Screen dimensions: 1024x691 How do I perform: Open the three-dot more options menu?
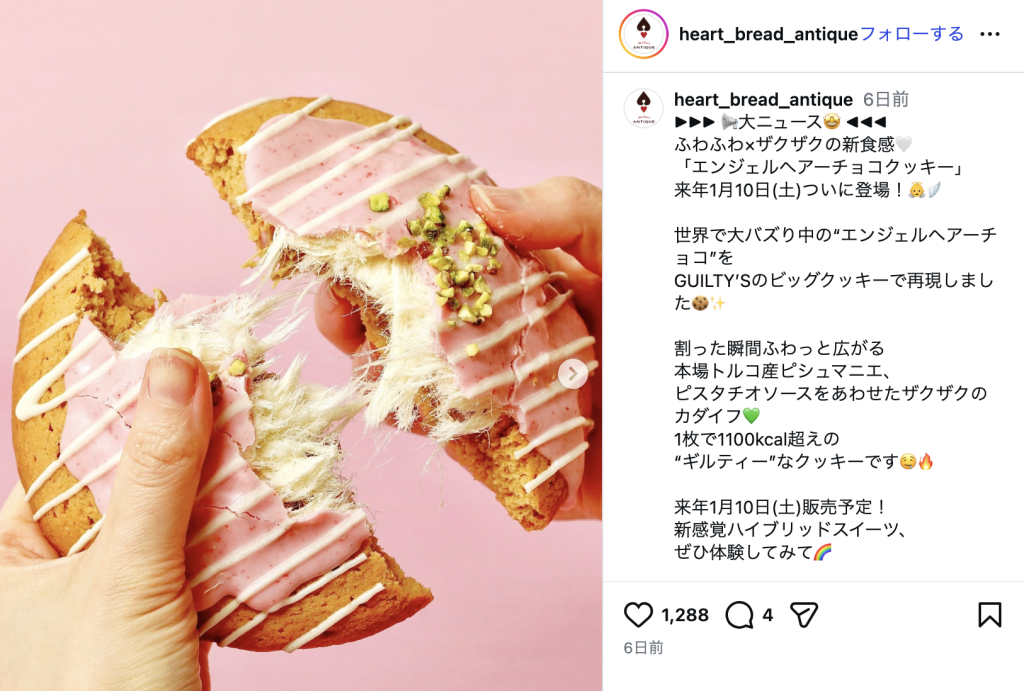(x=990, y=34)
